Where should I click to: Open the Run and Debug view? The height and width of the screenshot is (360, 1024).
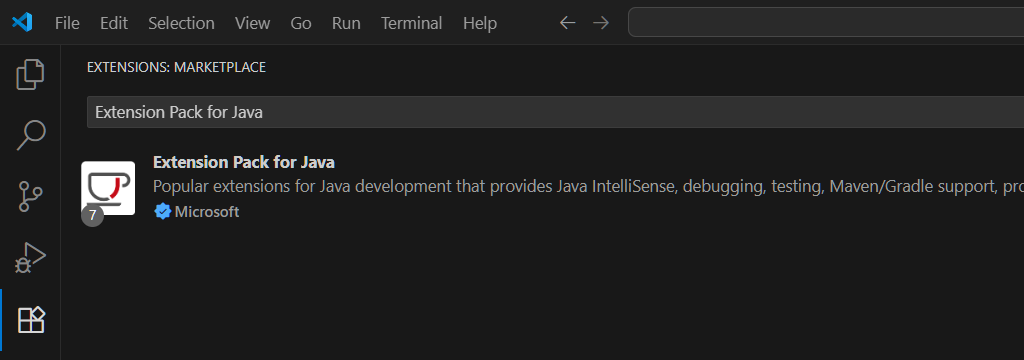tap(30, 257)
